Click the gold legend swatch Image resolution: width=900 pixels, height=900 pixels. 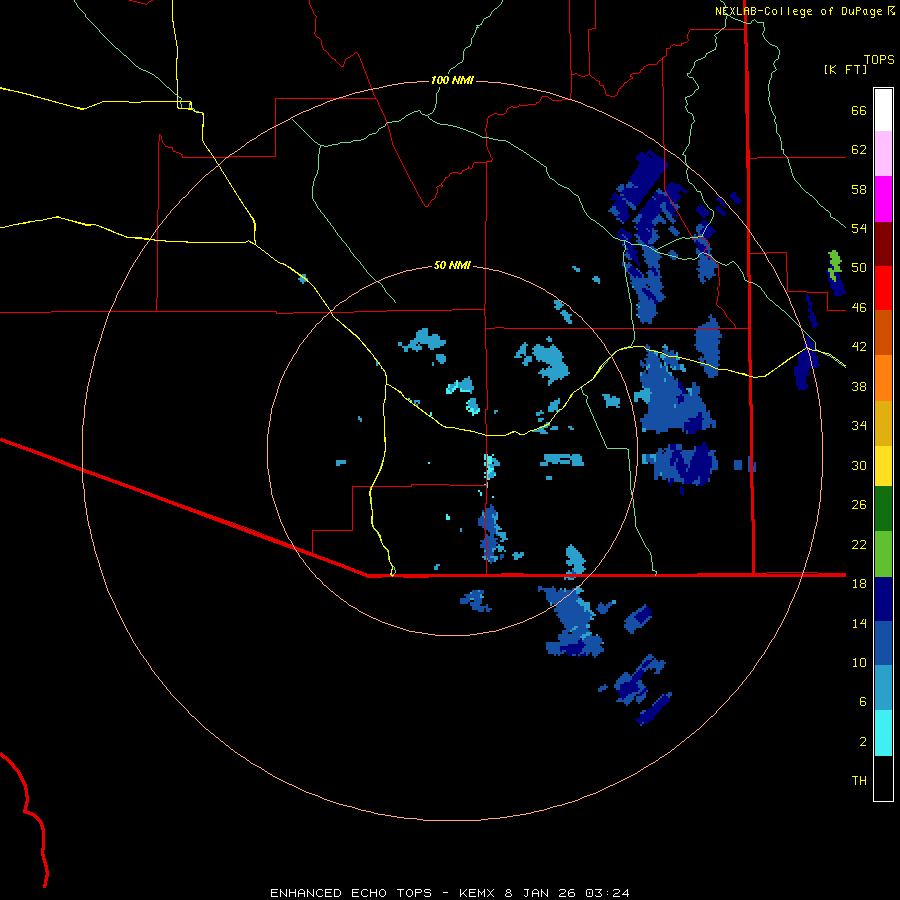pyautogui.click(x=883, y=423)
